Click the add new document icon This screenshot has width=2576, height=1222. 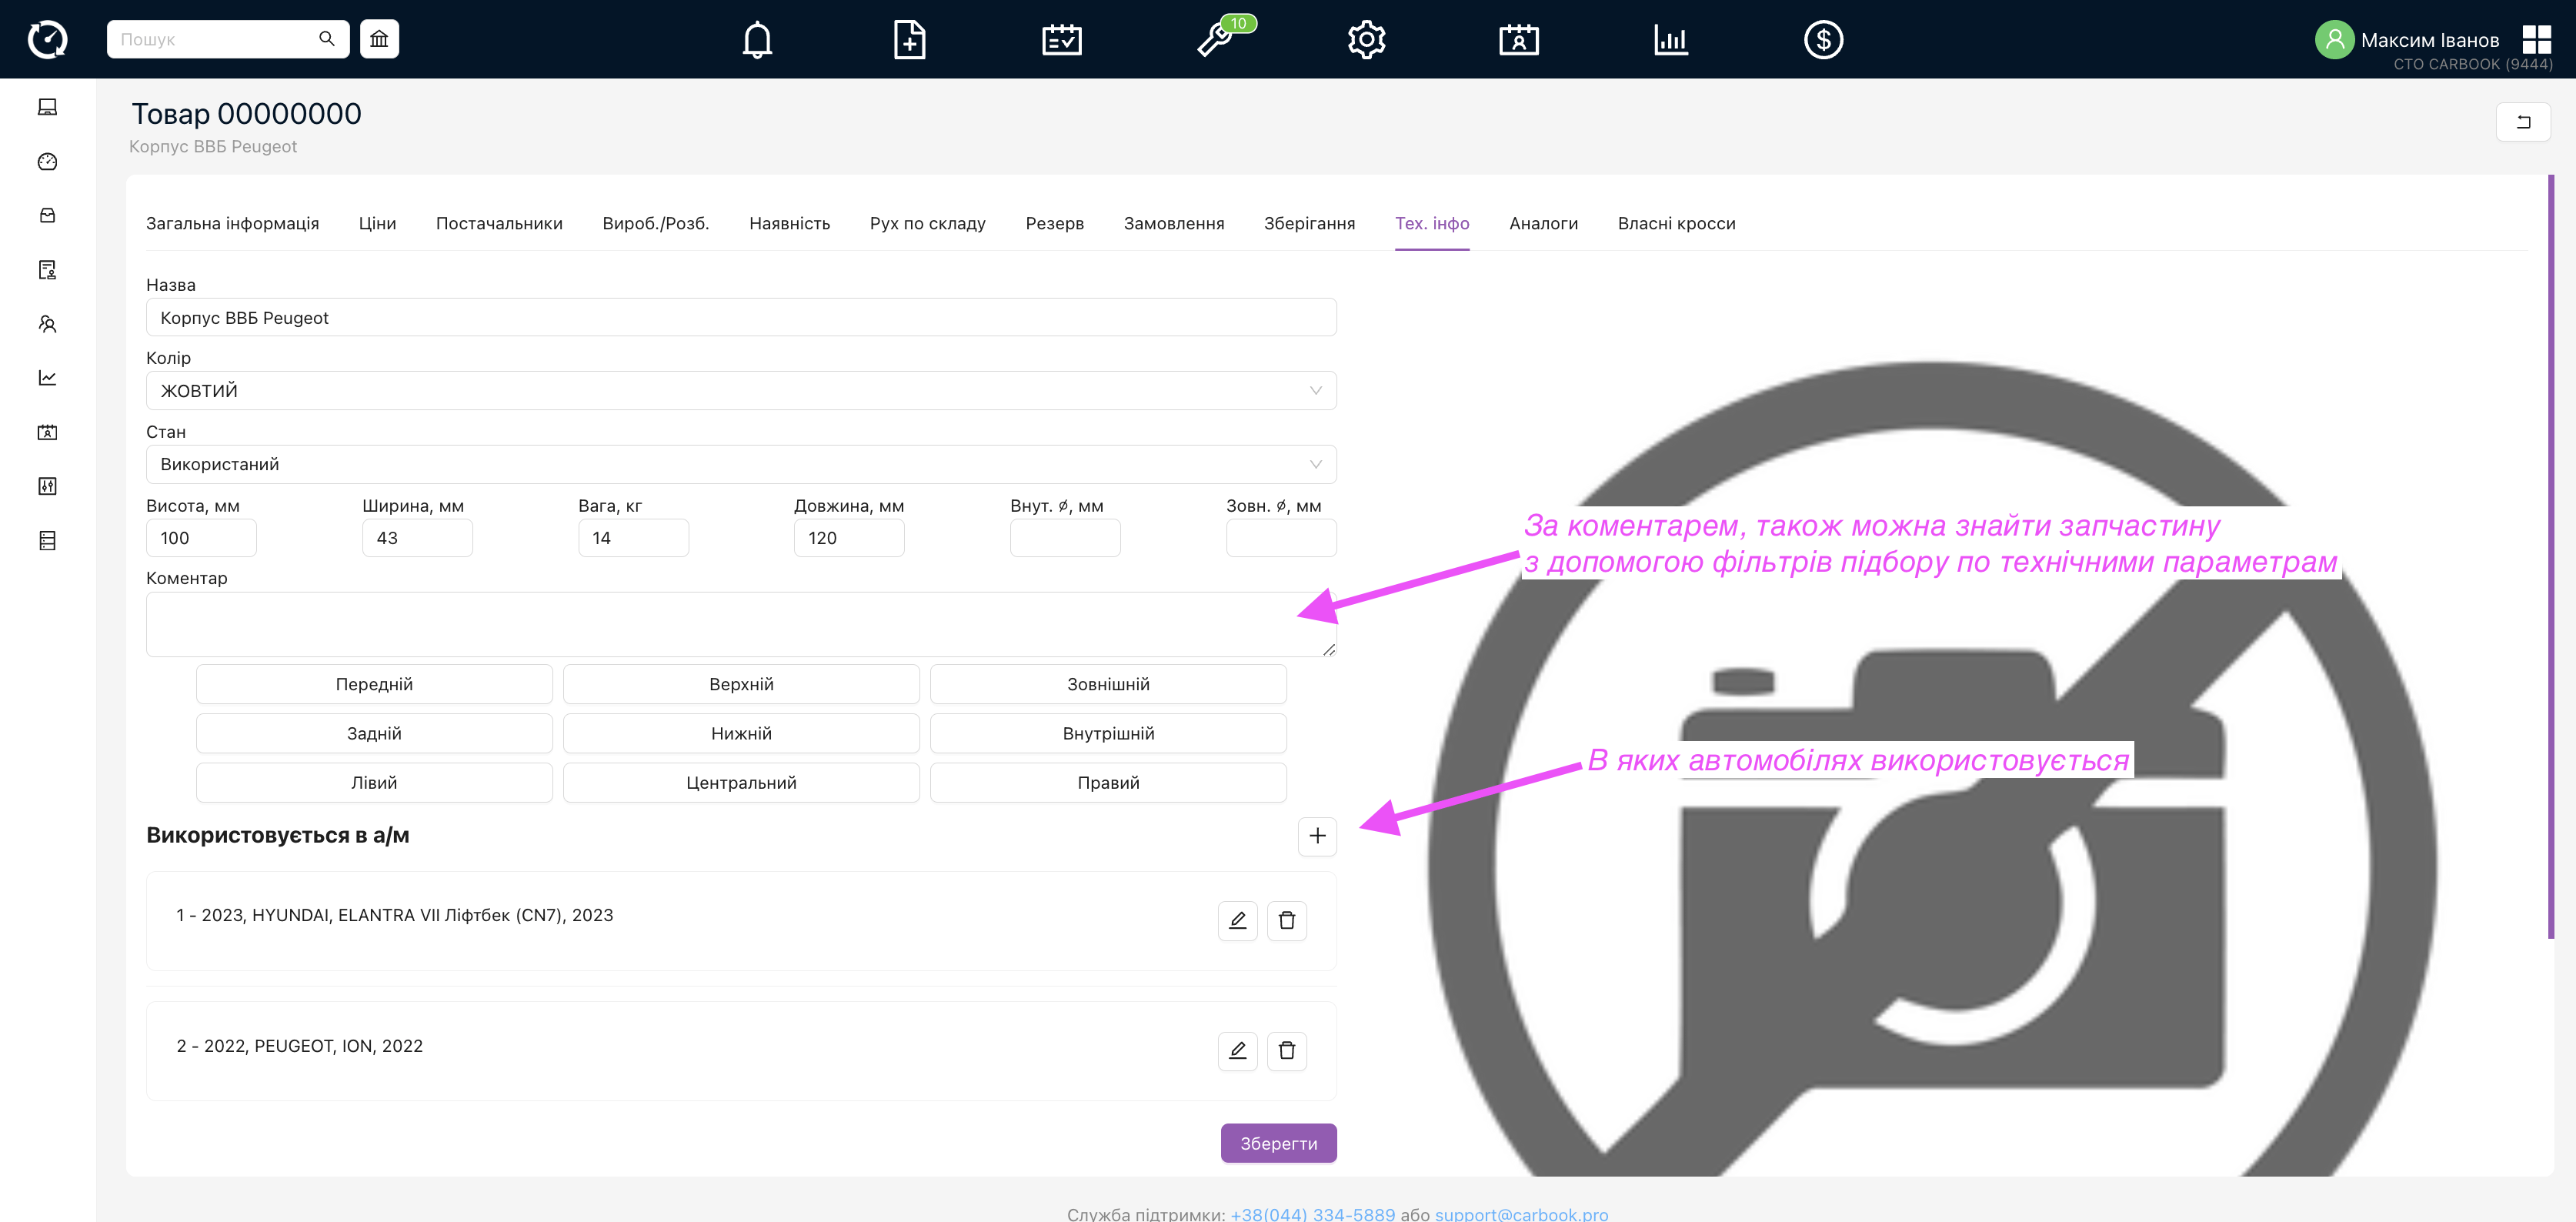tap(909, 40)
